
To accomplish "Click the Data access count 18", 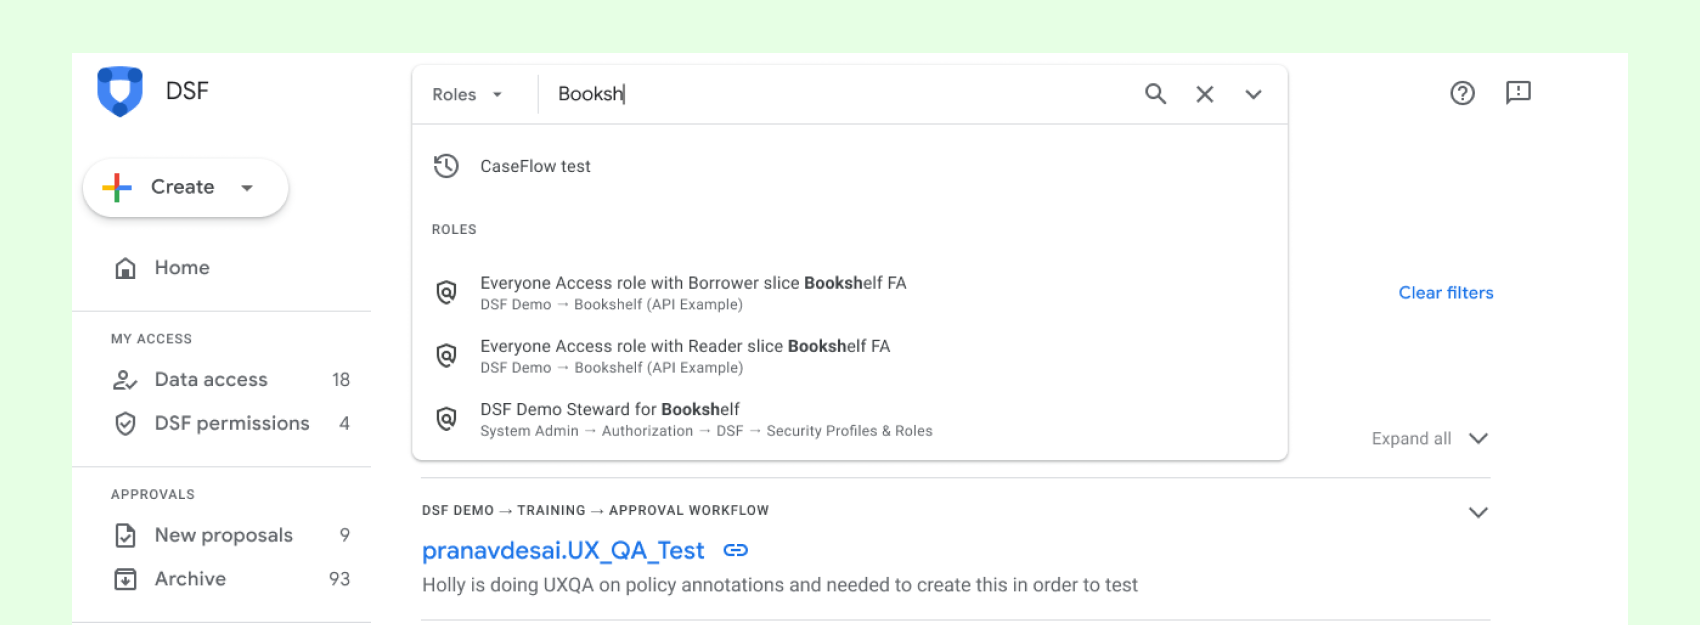I will tap(341, 380).
